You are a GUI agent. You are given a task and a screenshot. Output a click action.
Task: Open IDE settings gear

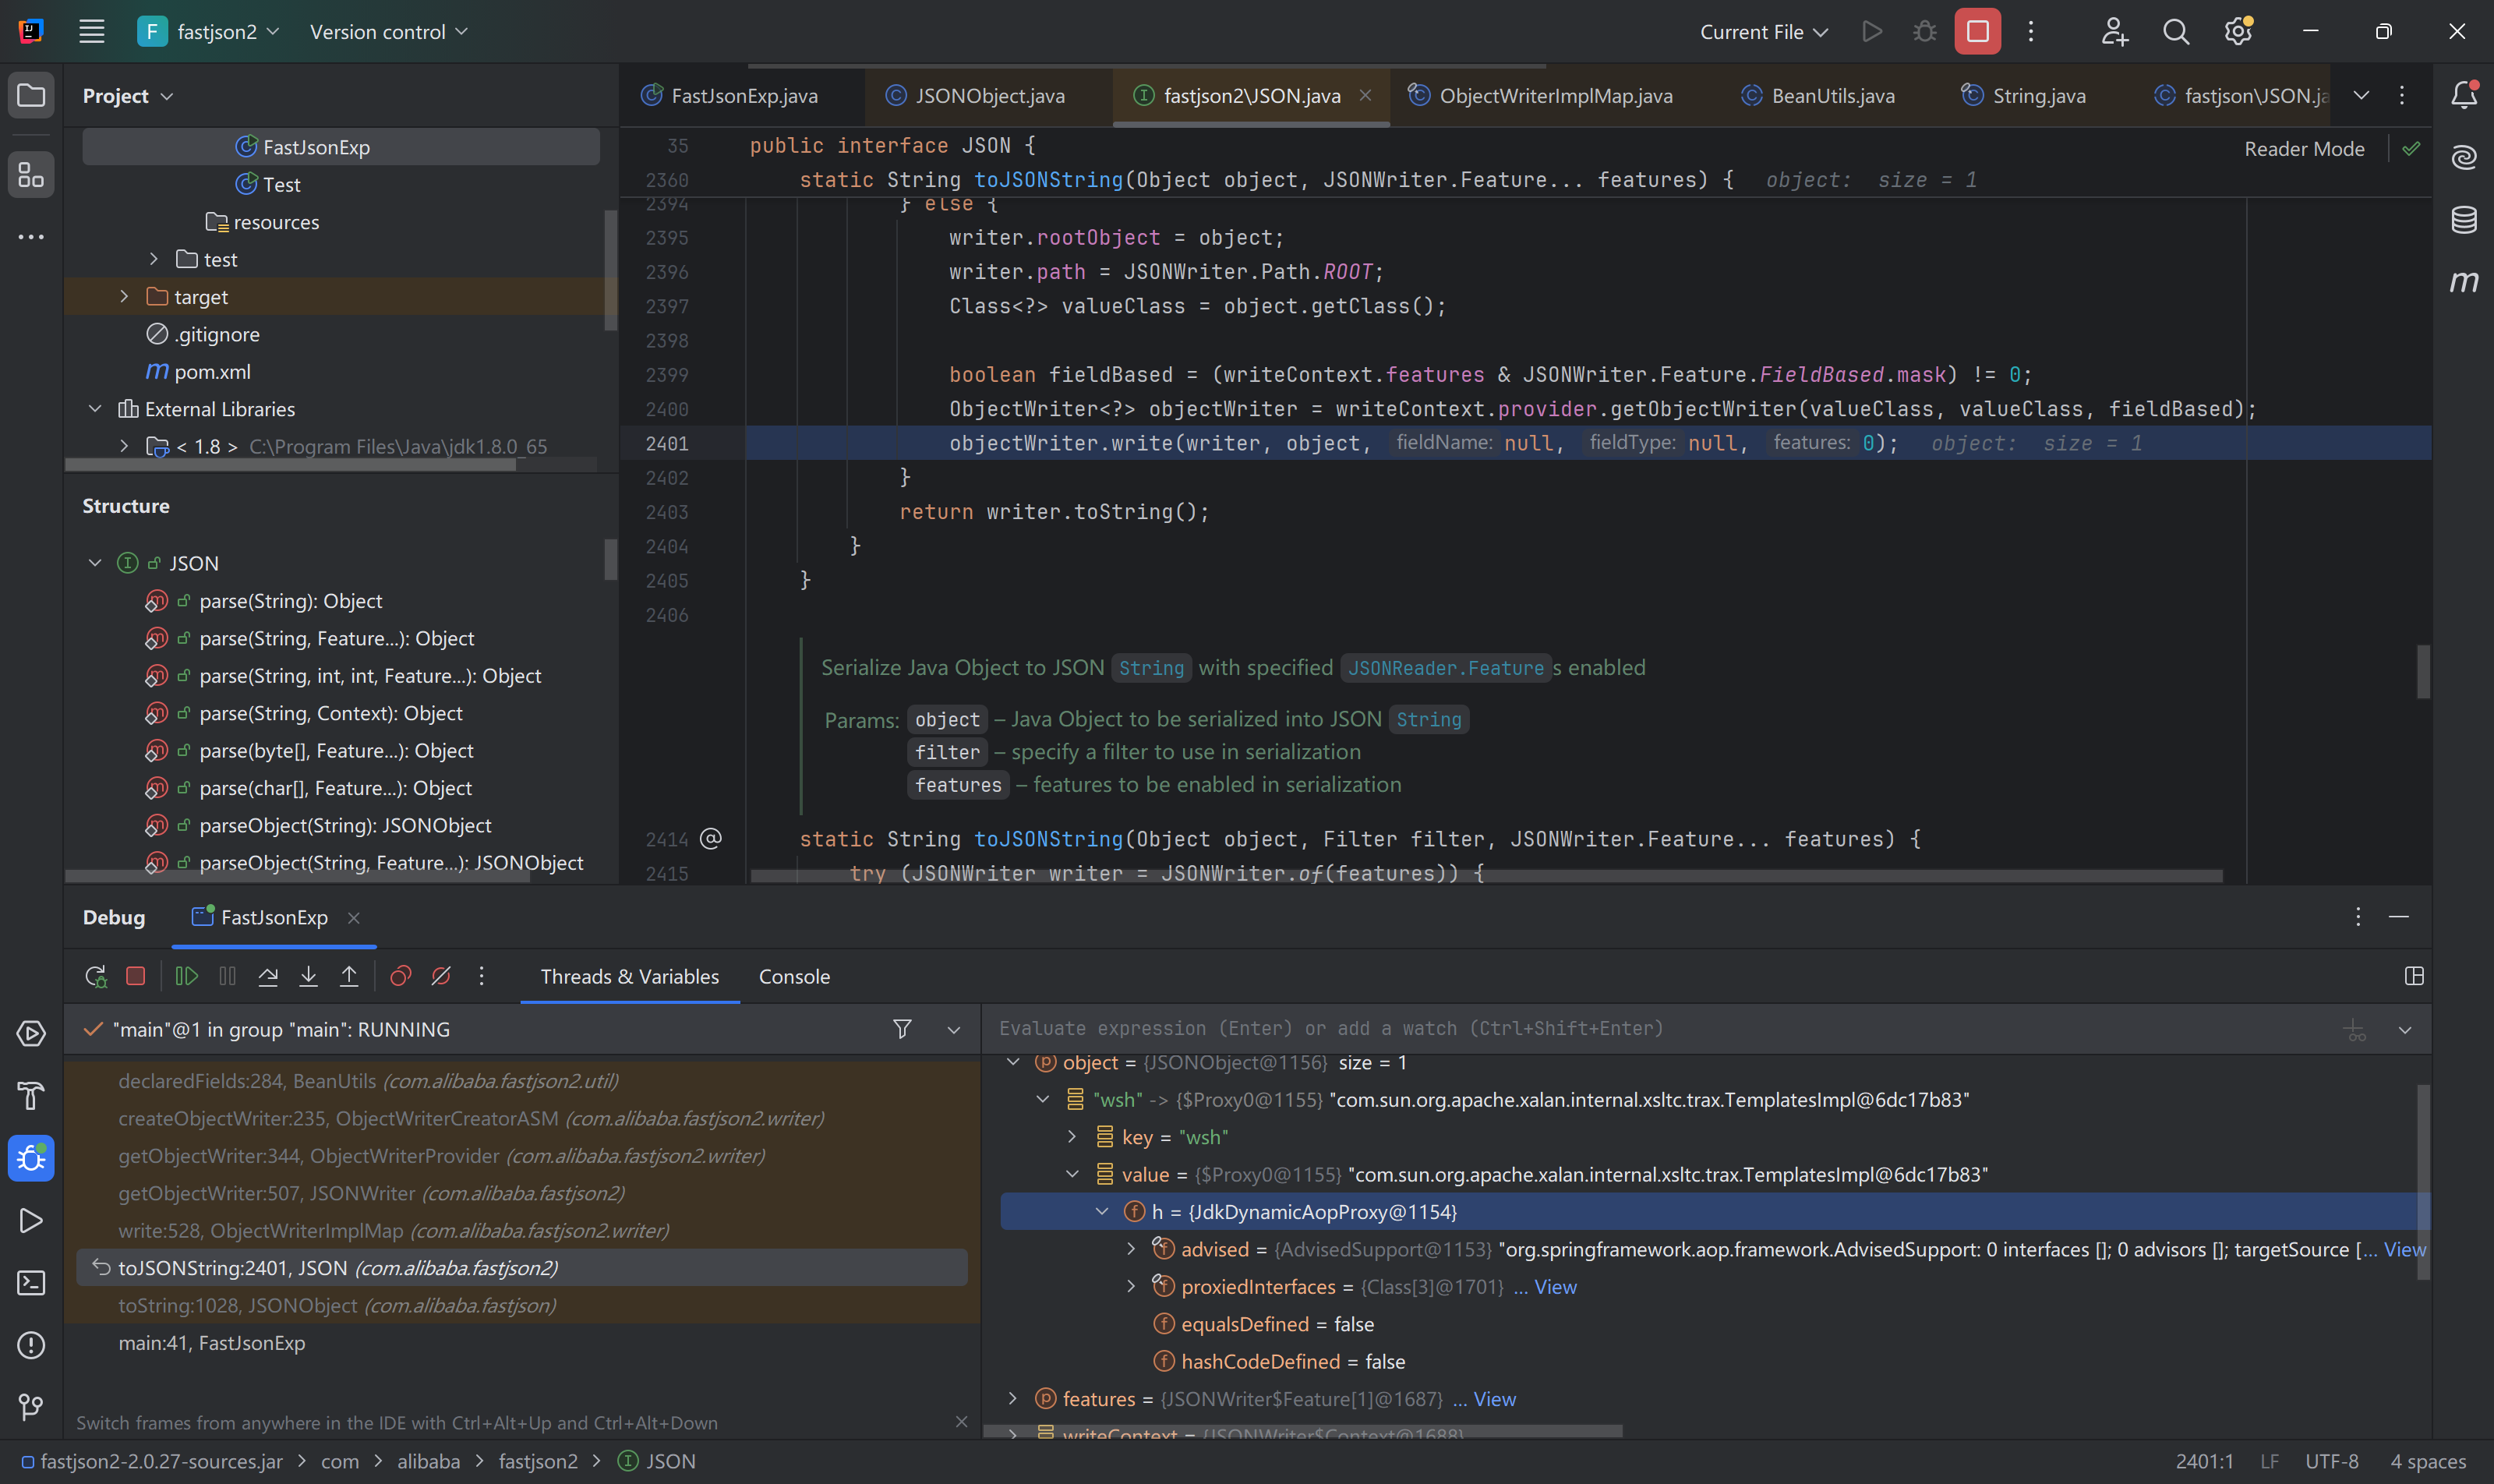2238,32
